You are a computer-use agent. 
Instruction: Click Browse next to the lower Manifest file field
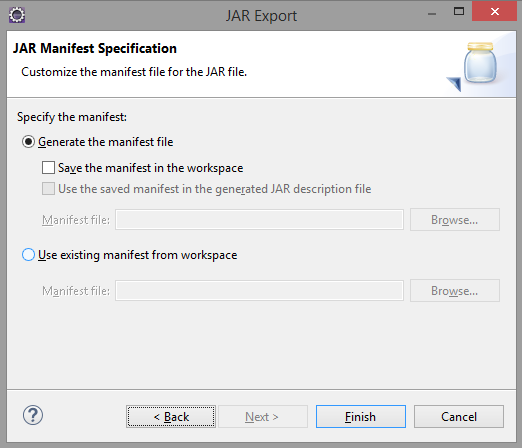pos(455,291)
